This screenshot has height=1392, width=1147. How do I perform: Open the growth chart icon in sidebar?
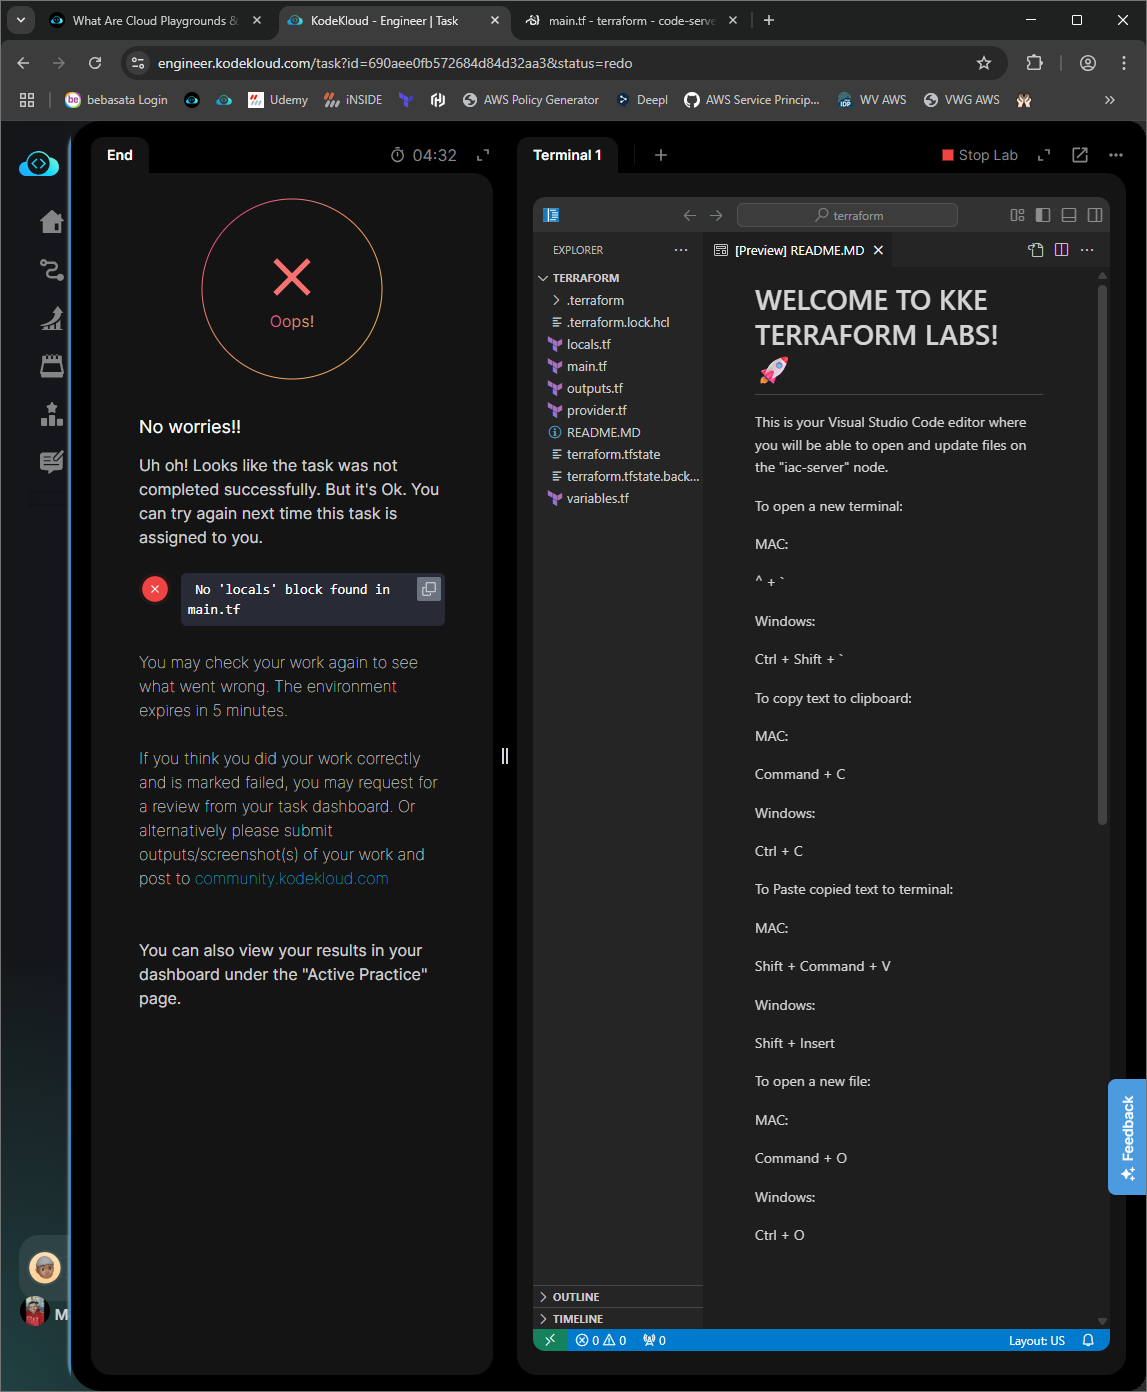tap(51, 318)
